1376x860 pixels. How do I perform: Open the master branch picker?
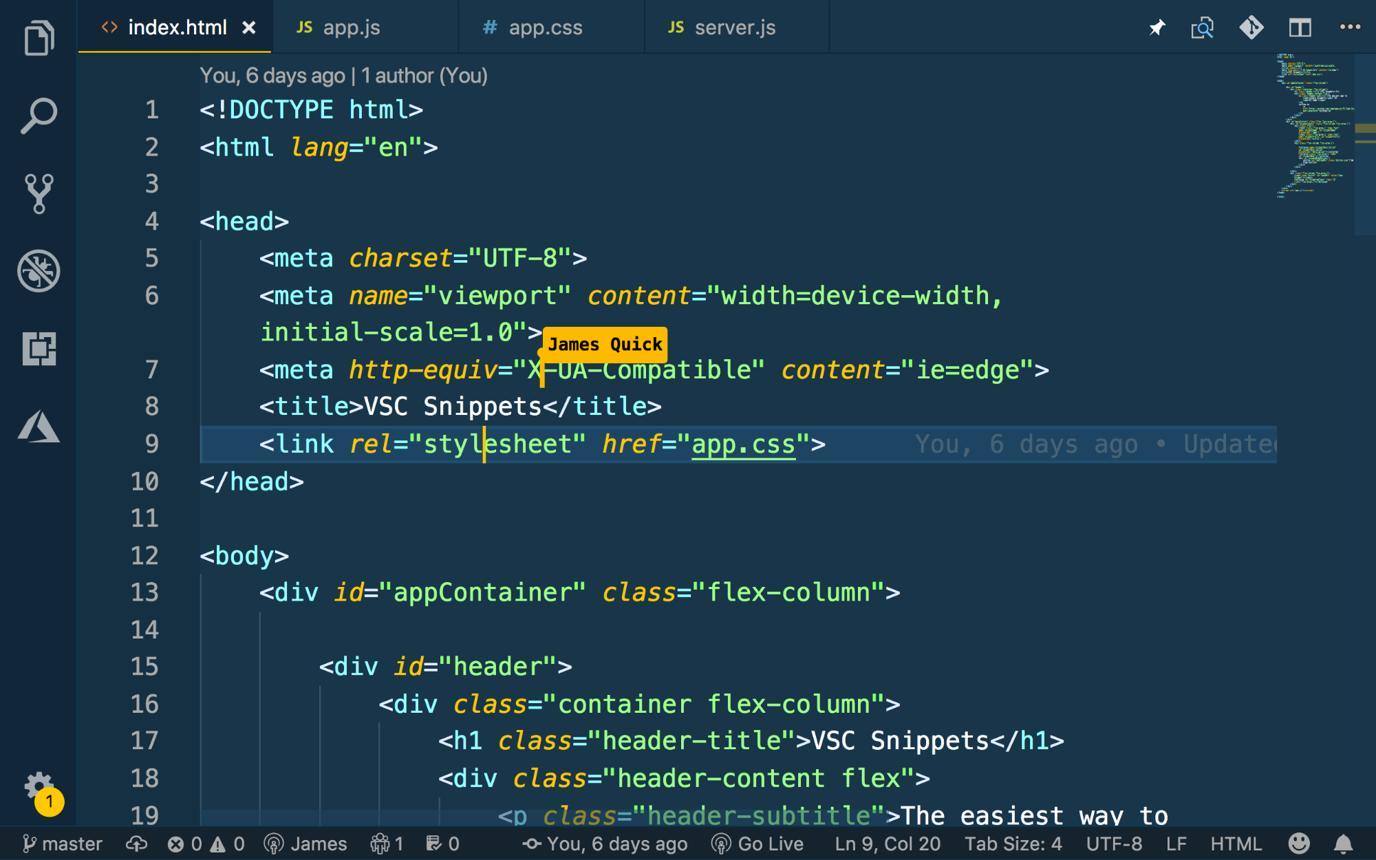point(62,843)
